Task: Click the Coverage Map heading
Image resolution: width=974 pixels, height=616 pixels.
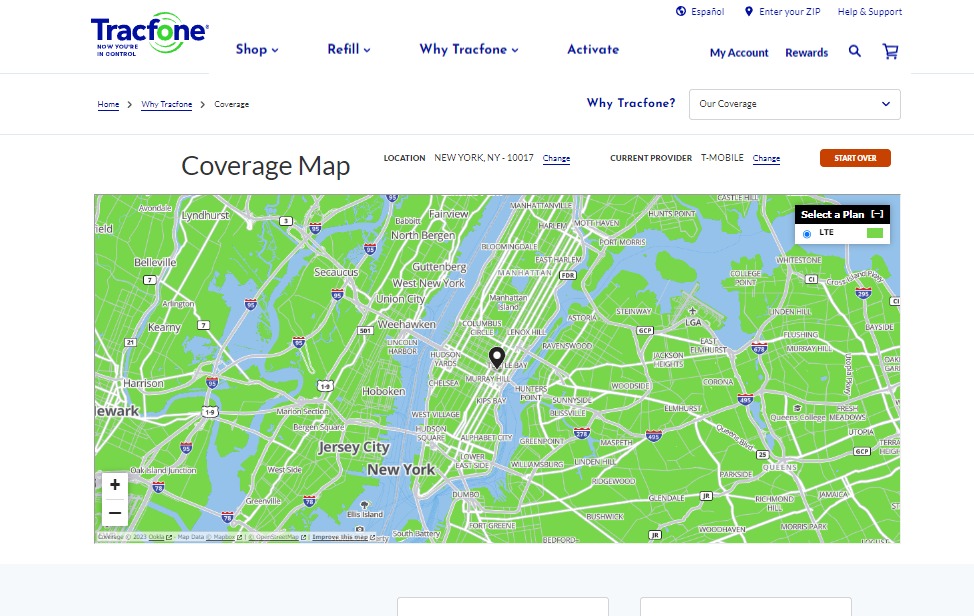Action: click(x=266, y=166)
